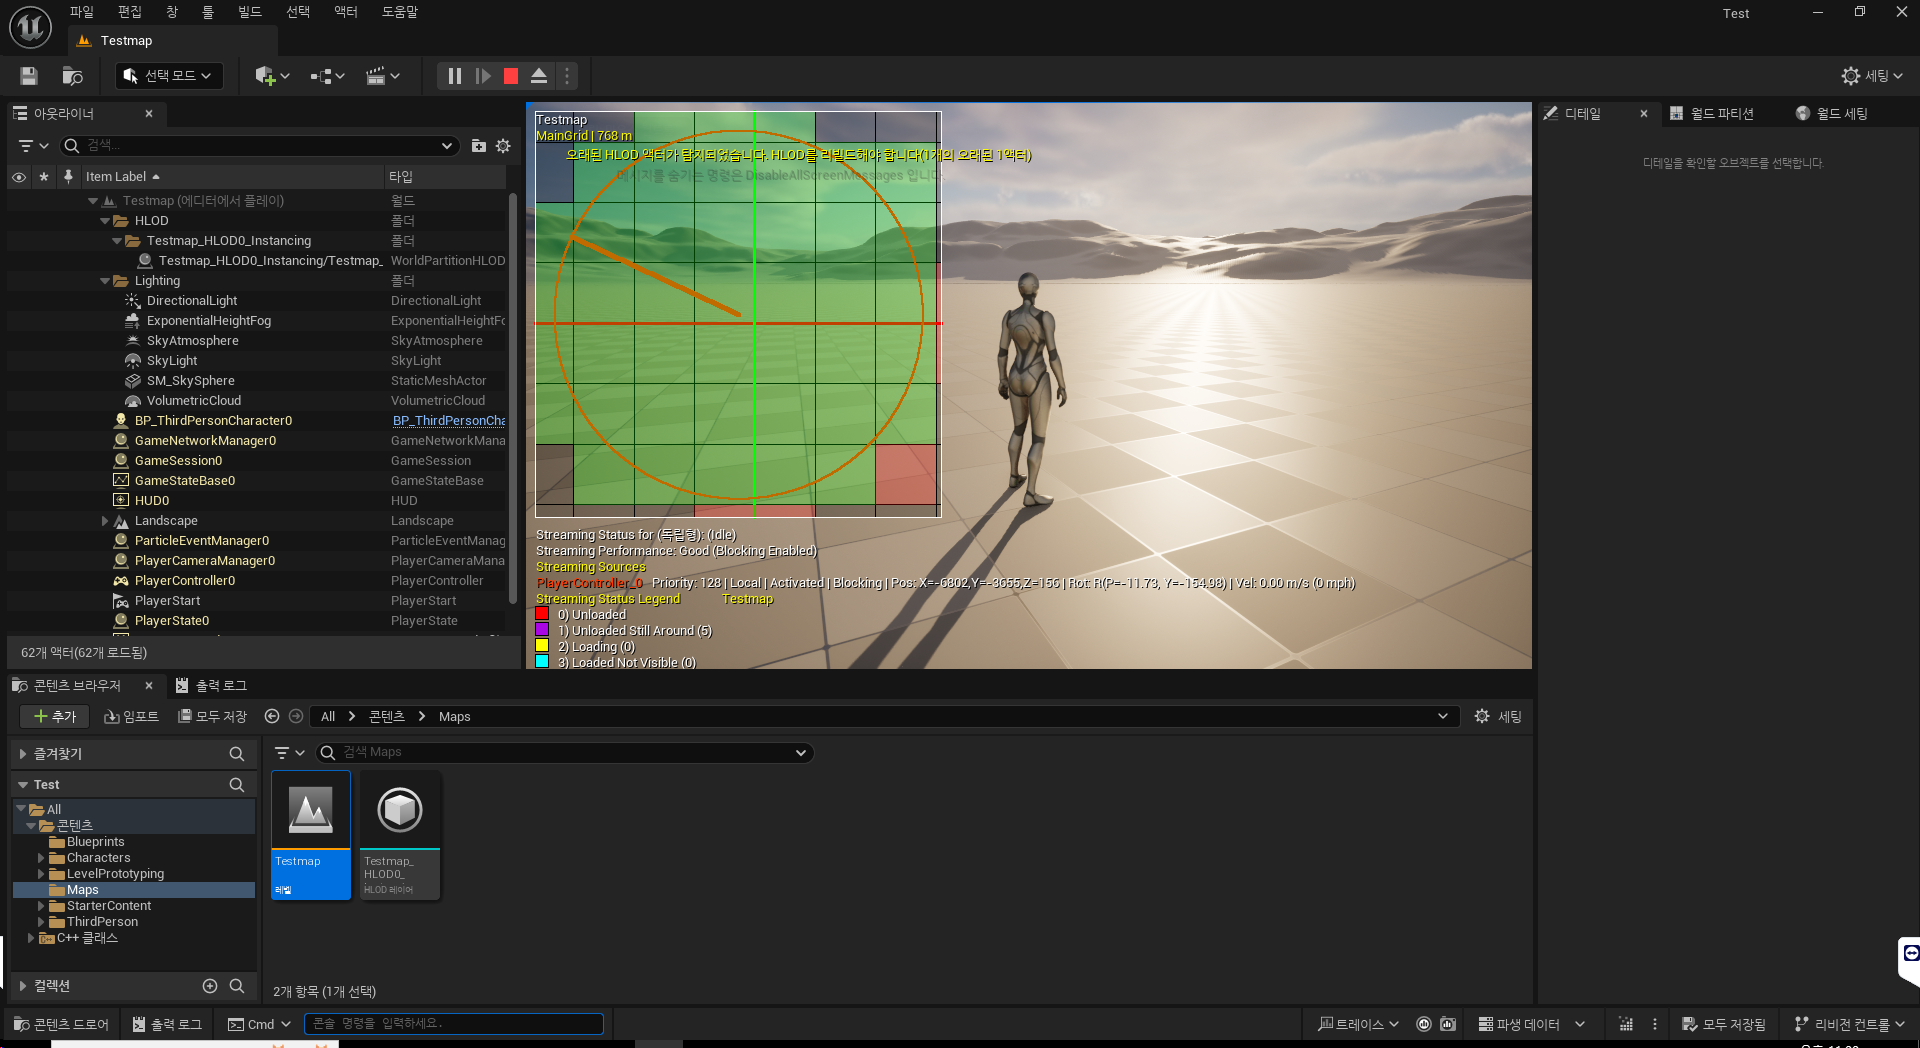Click the Add (추가) button in Content Browser

(x=55, y=717)
